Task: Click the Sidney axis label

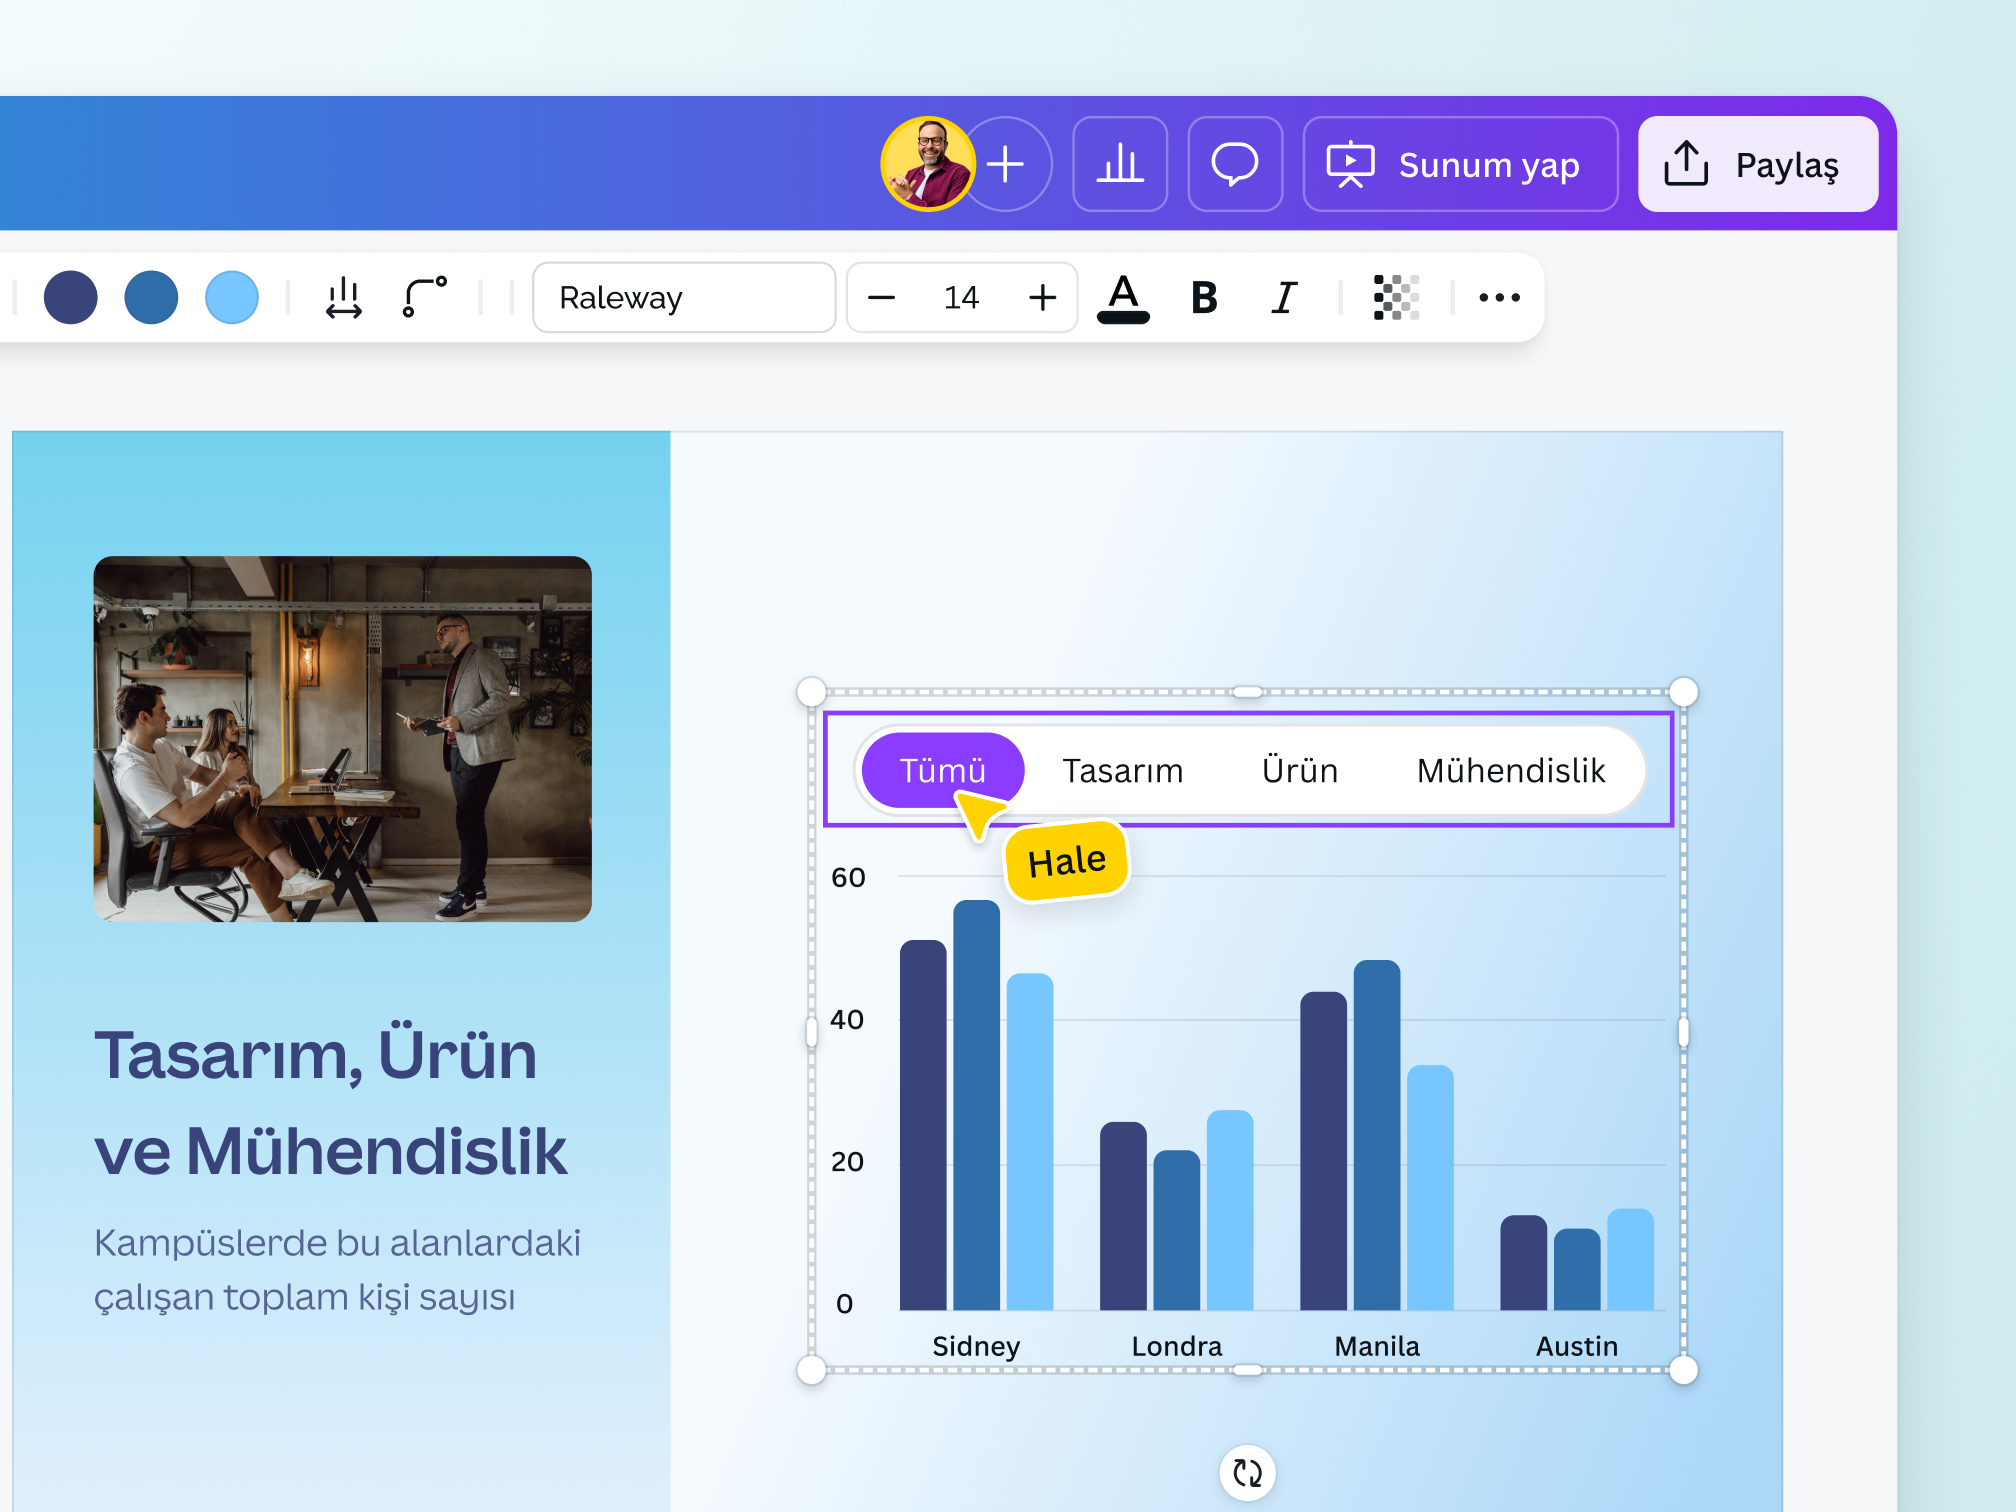Action: click(976, 1346)
